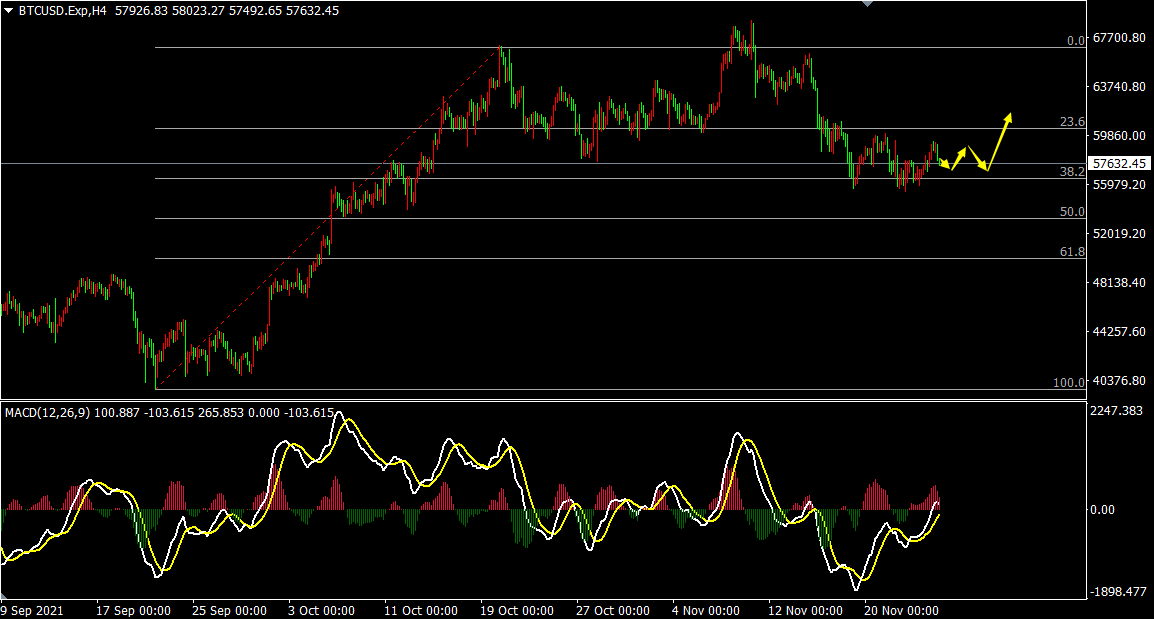Click the 67700.80 price on the scale

(1119, 38)
